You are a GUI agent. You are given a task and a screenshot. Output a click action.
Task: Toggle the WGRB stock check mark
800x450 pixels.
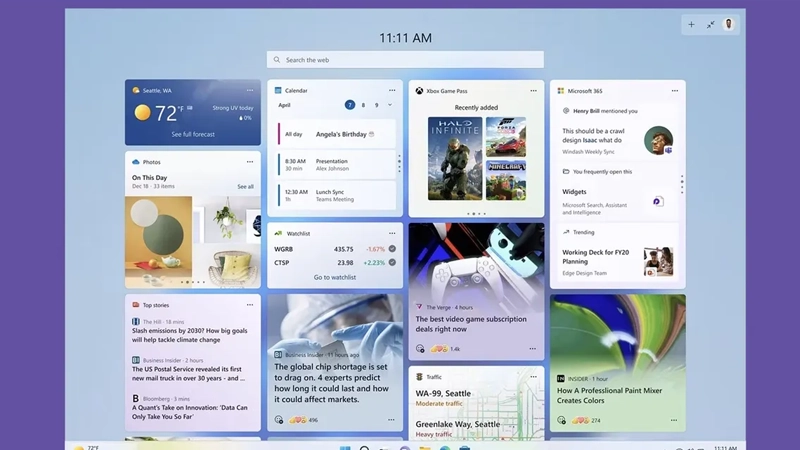click(x=392, y=249)
